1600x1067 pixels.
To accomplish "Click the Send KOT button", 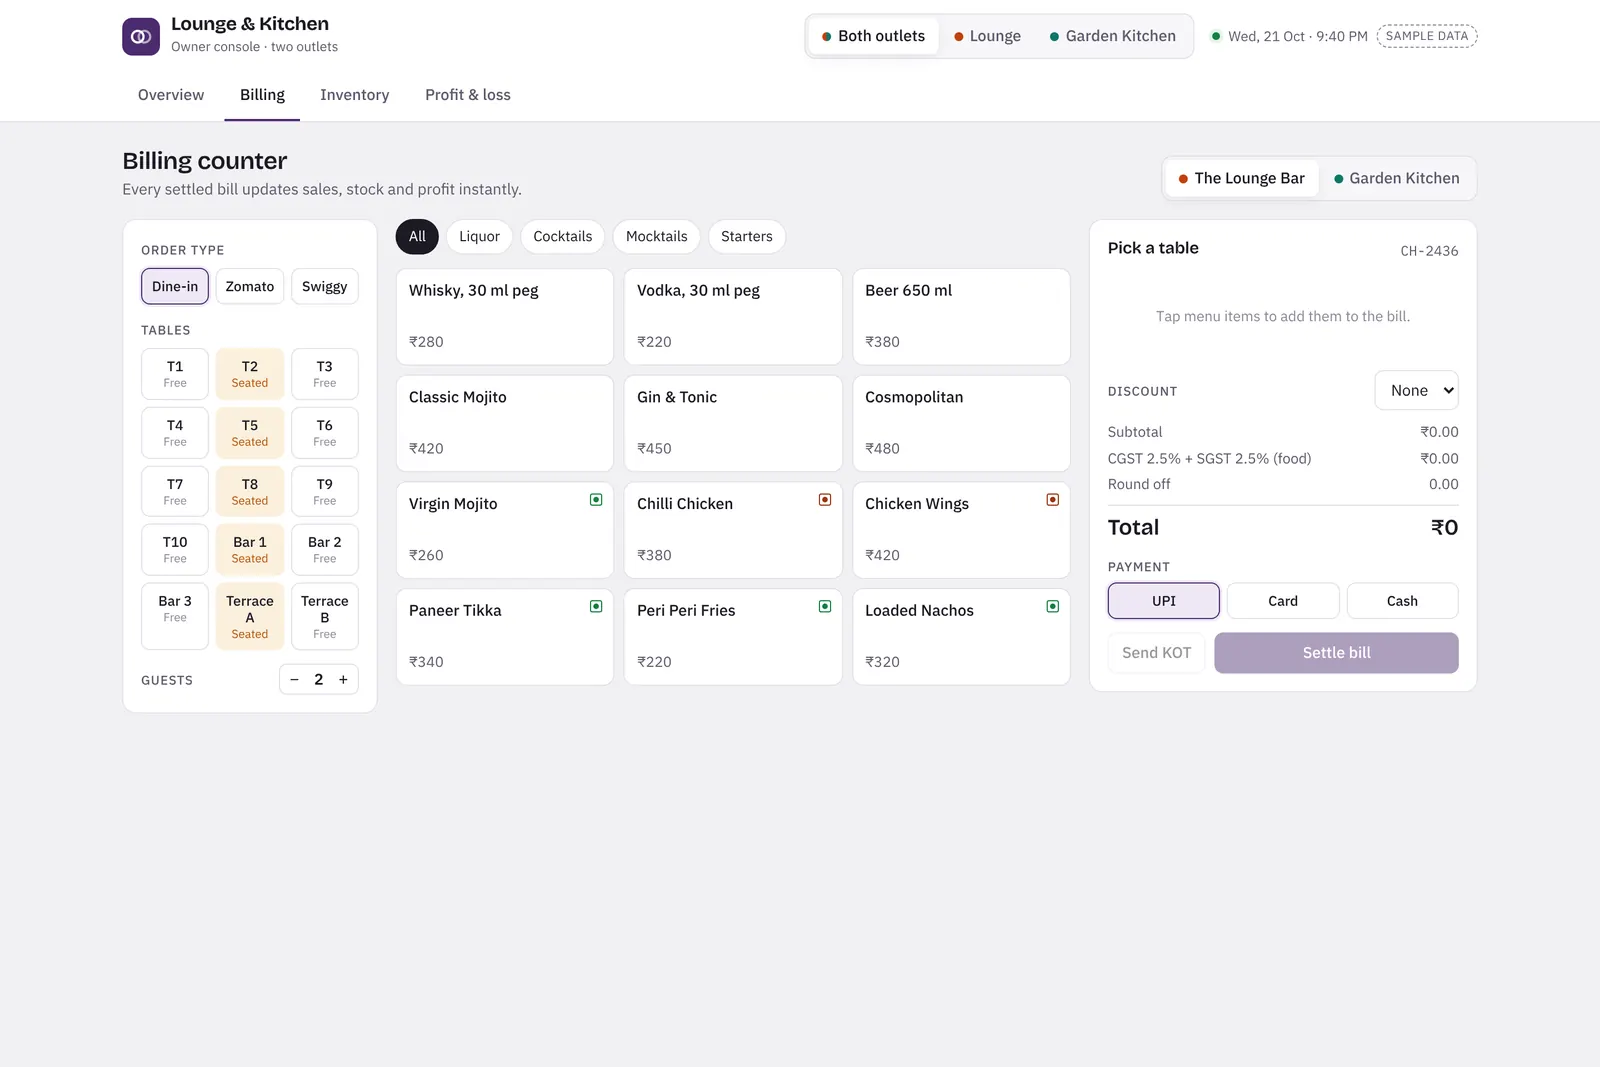I will coord(1157,653).
